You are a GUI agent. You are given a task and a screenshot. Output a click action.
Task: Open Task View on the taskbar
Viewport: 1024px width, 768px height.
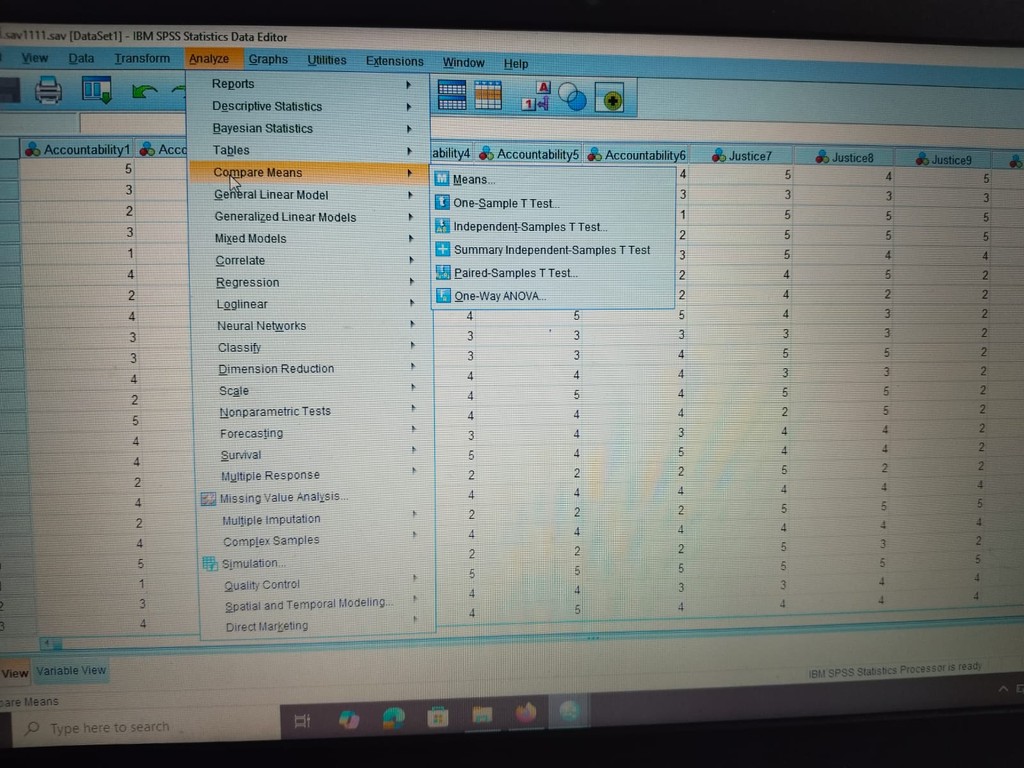[x=302, y=720]
